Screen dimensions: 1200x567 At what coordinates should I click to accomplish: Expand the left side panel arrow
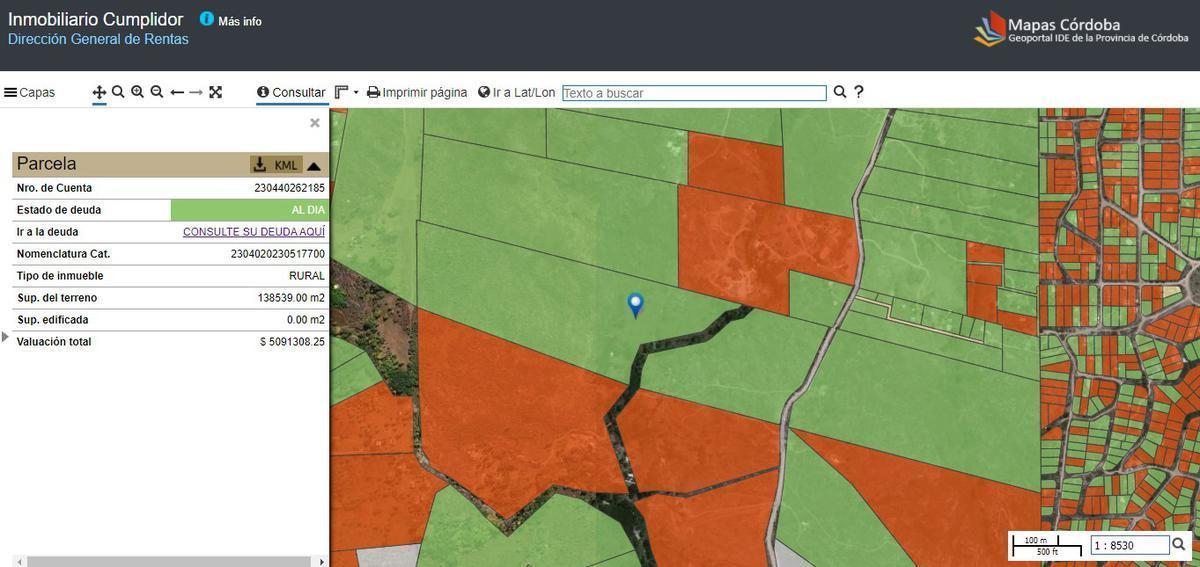(5, 337)
